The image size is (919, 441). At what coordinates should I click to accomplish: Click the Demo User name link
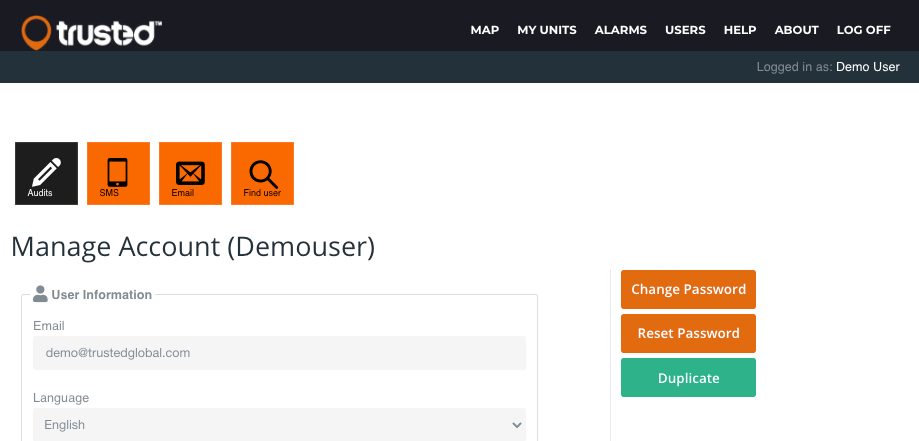pos(867,67)
